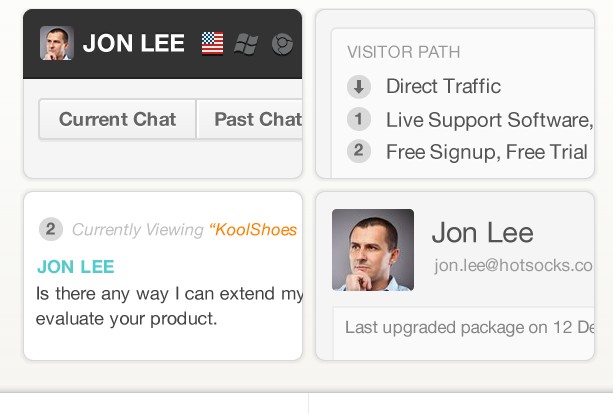The image size is (613, 414).
Task: Switch to the Current Chat tab
Action: pyautogui.click(x=117, y=119)
